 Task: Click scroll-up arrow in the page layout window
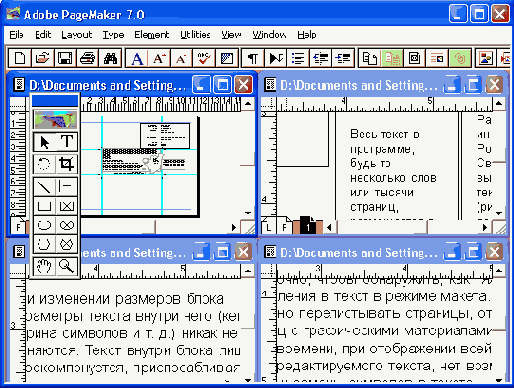[248, 104]
